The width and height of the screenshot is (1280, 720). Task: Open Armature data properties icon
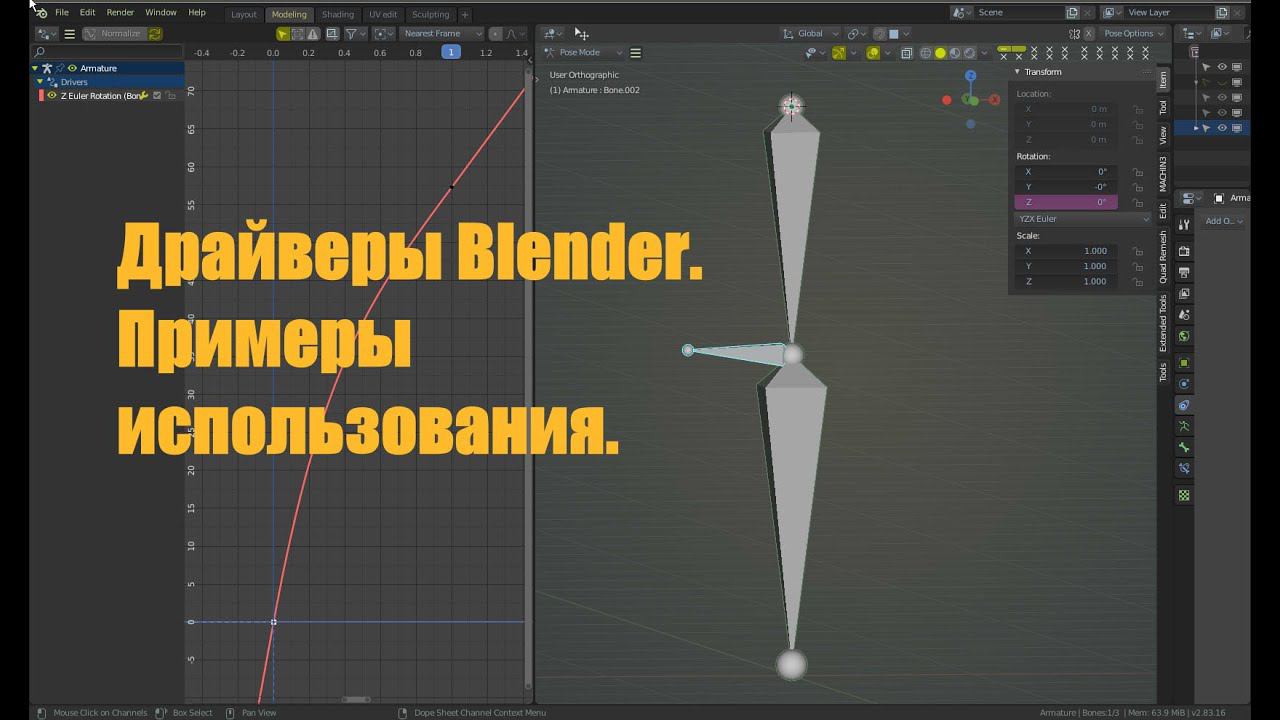point(1184,426)
